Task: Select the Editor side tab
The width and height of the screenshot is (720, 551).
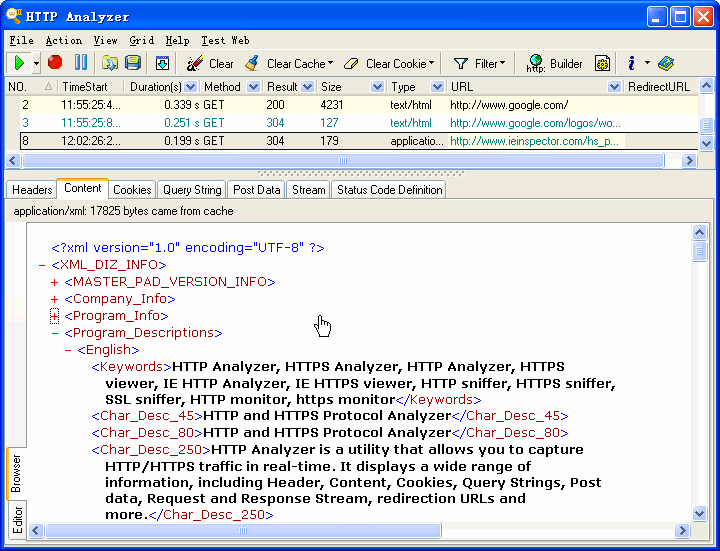Action: click(x=17, y=519)
